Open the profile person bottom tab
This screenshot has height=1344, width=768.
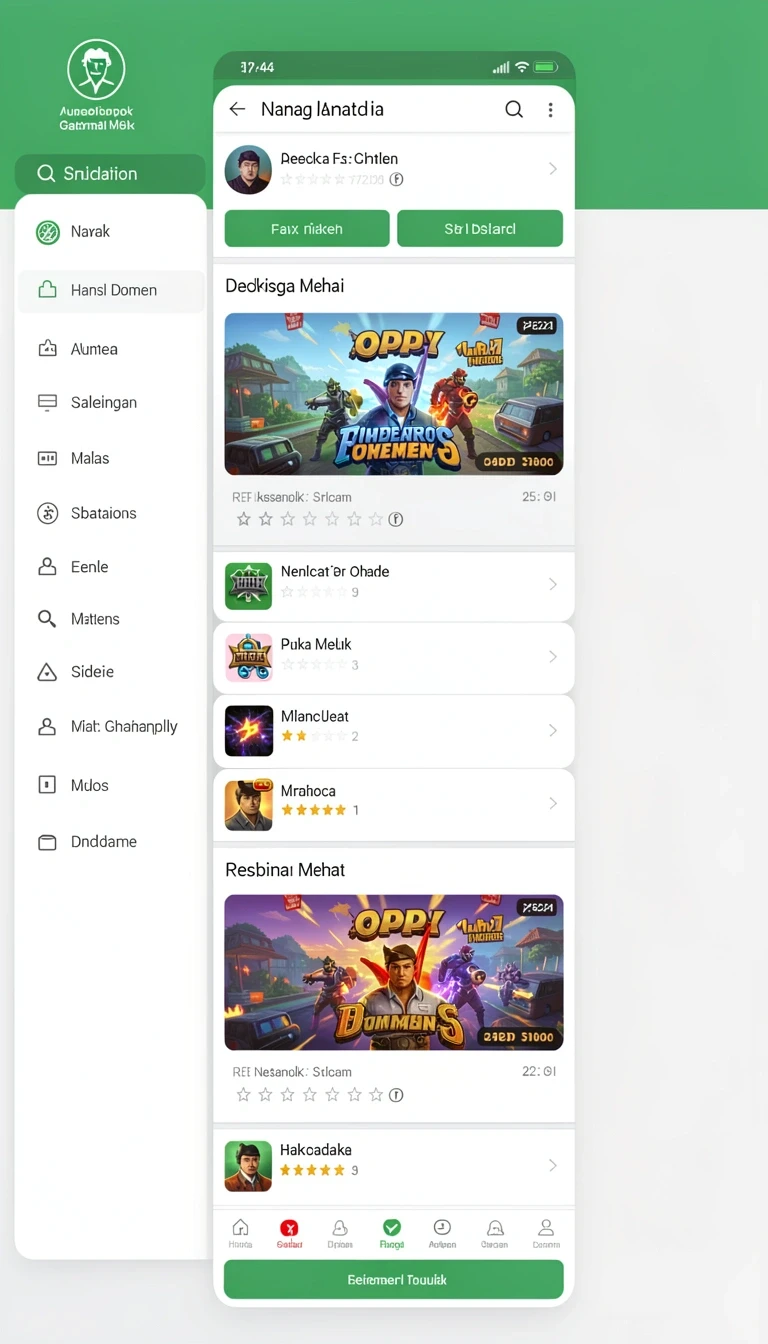coord(546,1233)
